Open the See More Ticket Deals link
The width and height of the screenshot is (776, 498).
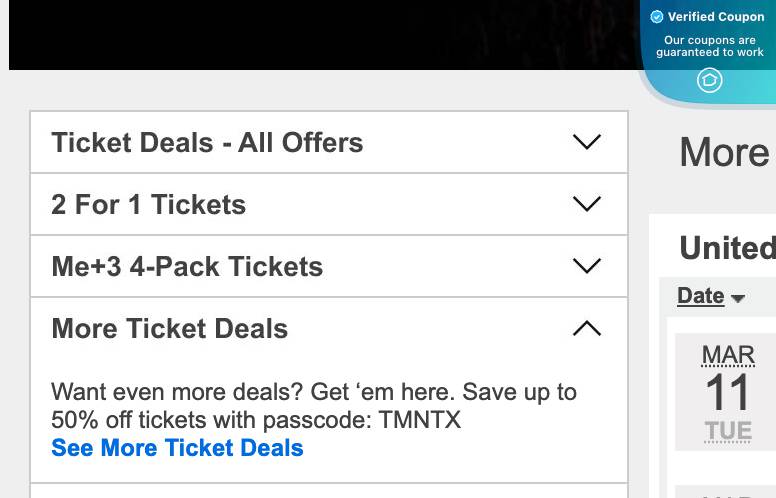point(177,447)
